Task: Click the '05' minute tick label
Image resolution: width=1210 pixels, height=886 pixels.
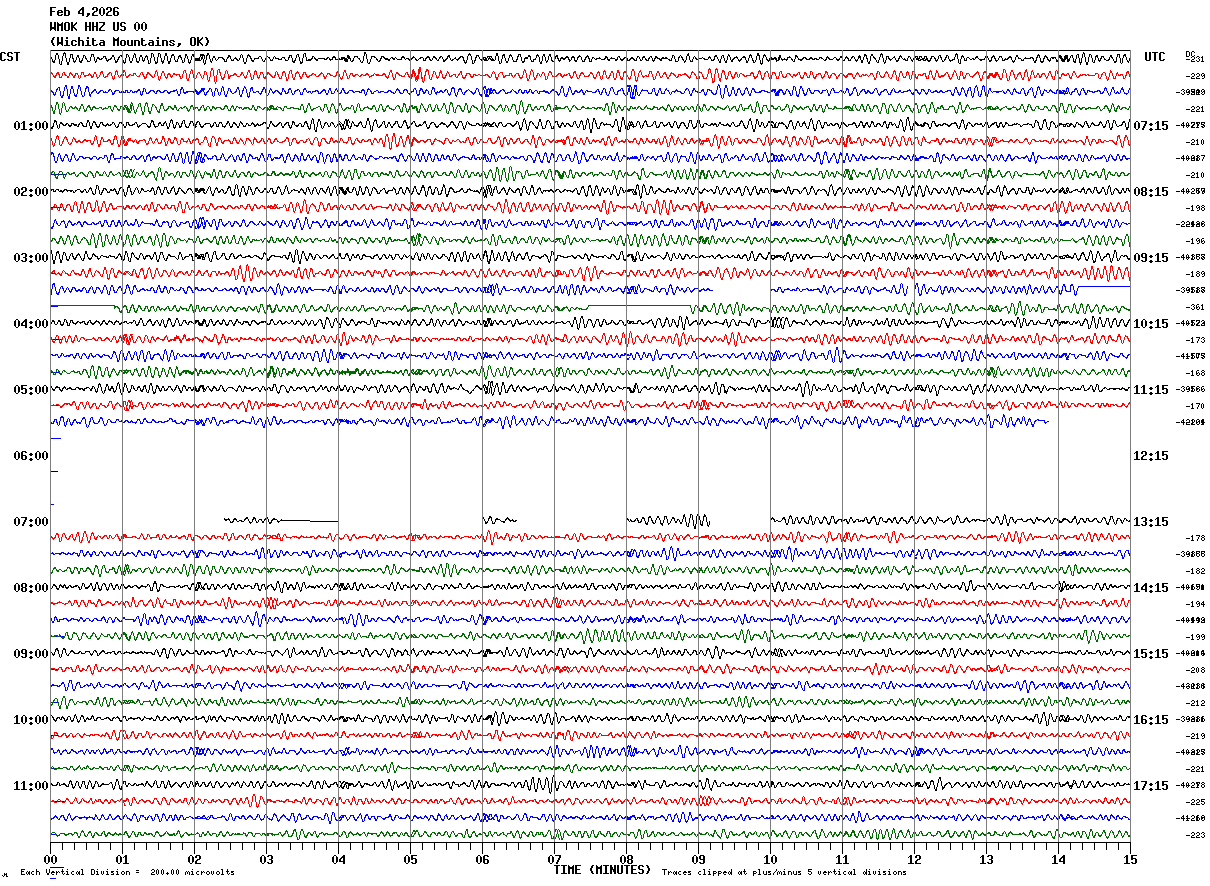Action: pyautogui.click(x=410, y=859)
